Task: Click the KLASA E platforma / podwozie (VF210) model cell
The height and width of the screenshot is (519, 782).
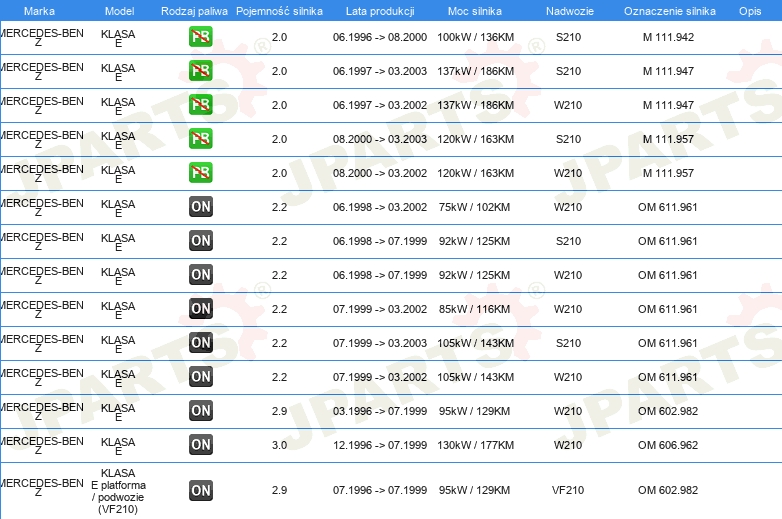Action: pos(118,491)
